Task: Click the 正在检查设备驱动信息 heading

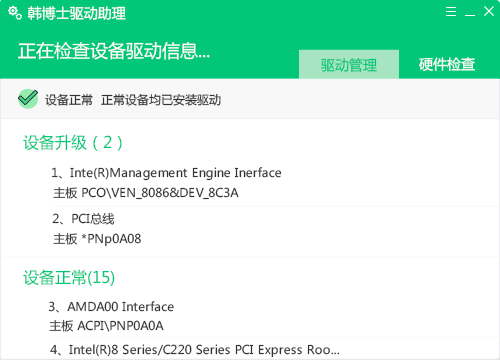Action: click(x=114, y=51)
